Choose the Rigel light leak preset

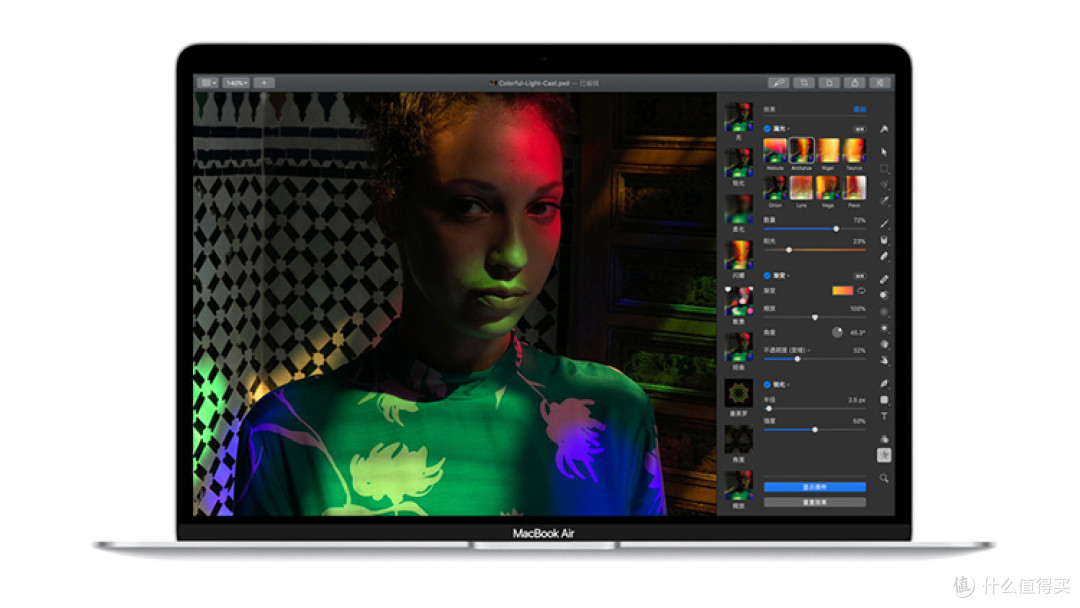click(x=828, y=150)
